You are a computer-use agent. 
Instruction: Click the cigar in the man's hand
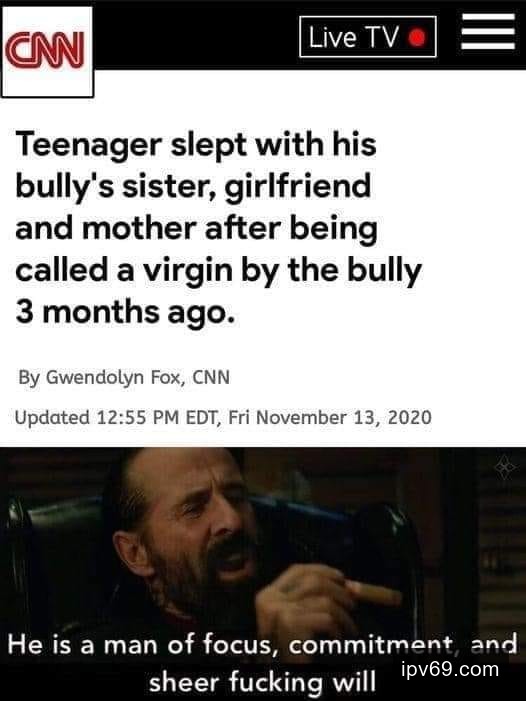click(375, 593)
